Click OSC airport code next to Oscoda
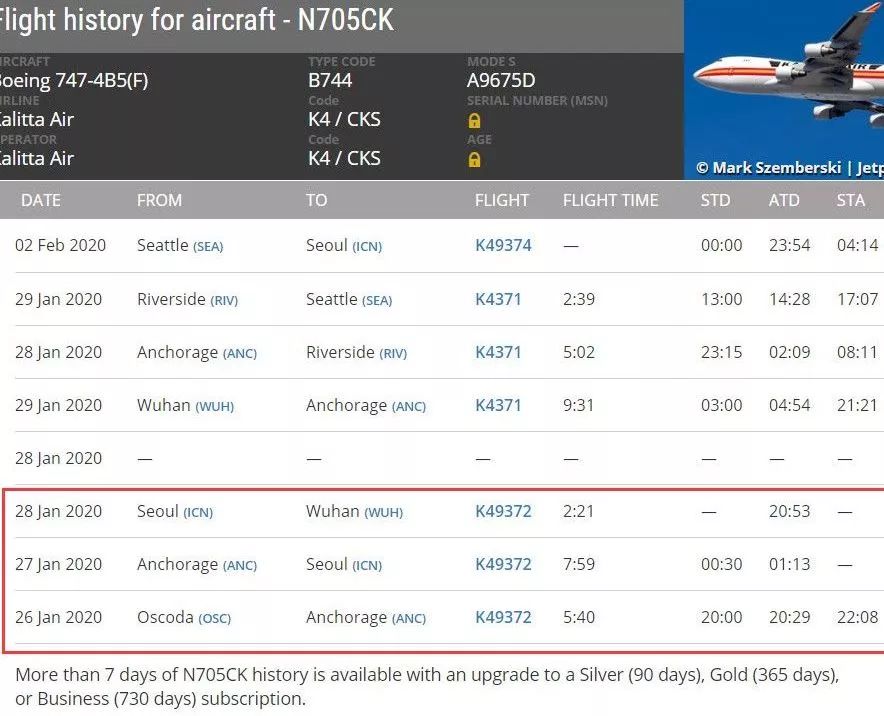 [215, 618]
